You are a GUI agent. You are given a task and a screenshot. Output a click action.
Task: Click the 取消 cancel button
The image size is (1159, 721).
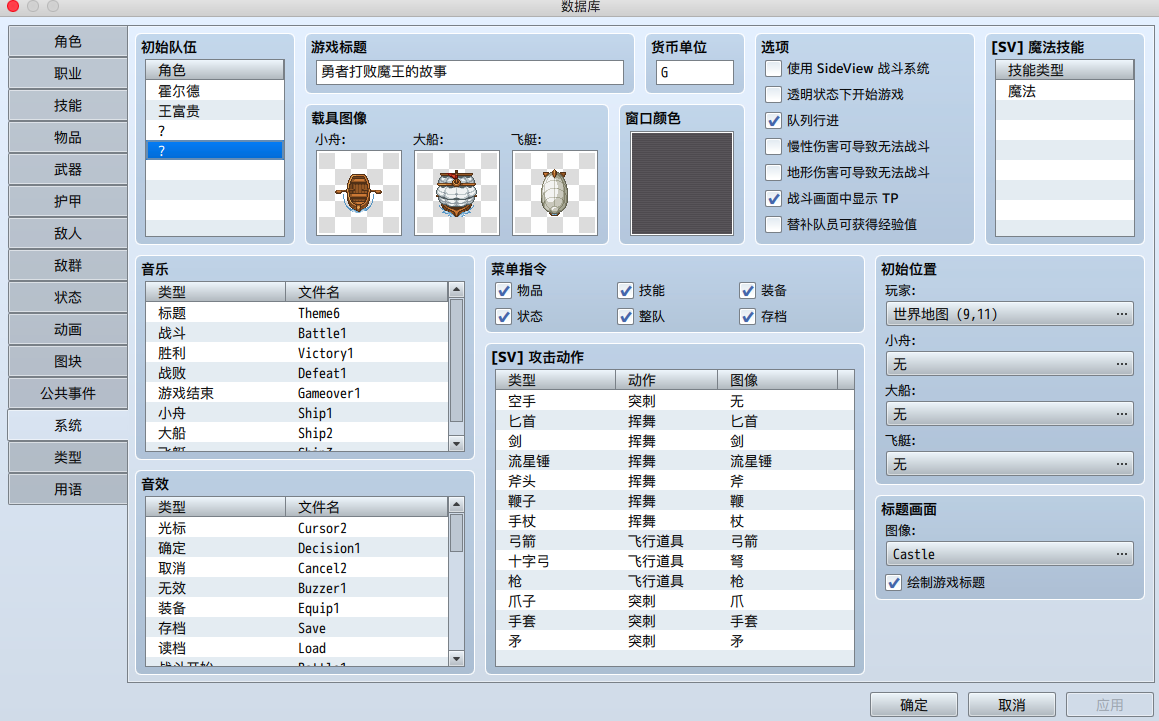pyautogui.click(x=1012, y=704)
